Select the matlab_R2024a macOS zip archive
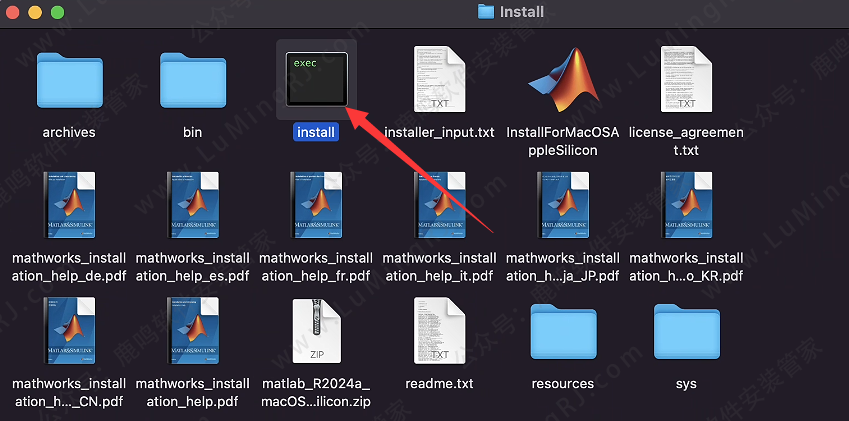 [316, 332]
